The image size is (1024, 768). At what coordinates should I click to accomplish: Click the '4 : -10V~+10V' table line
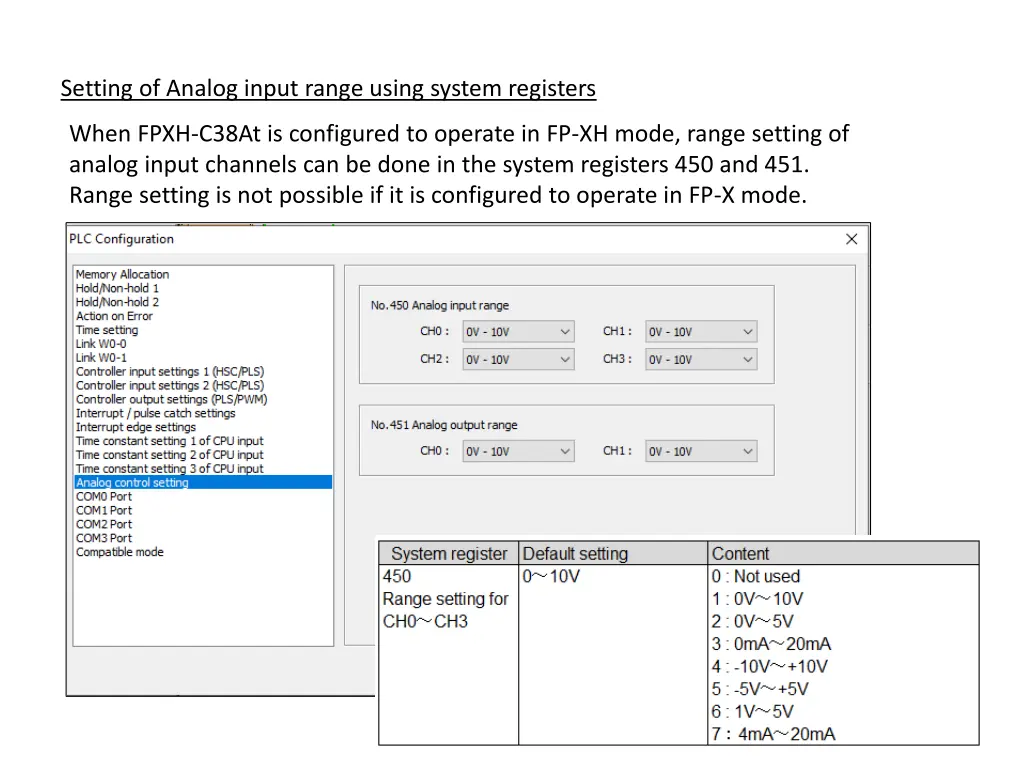(x=769, y=667)
